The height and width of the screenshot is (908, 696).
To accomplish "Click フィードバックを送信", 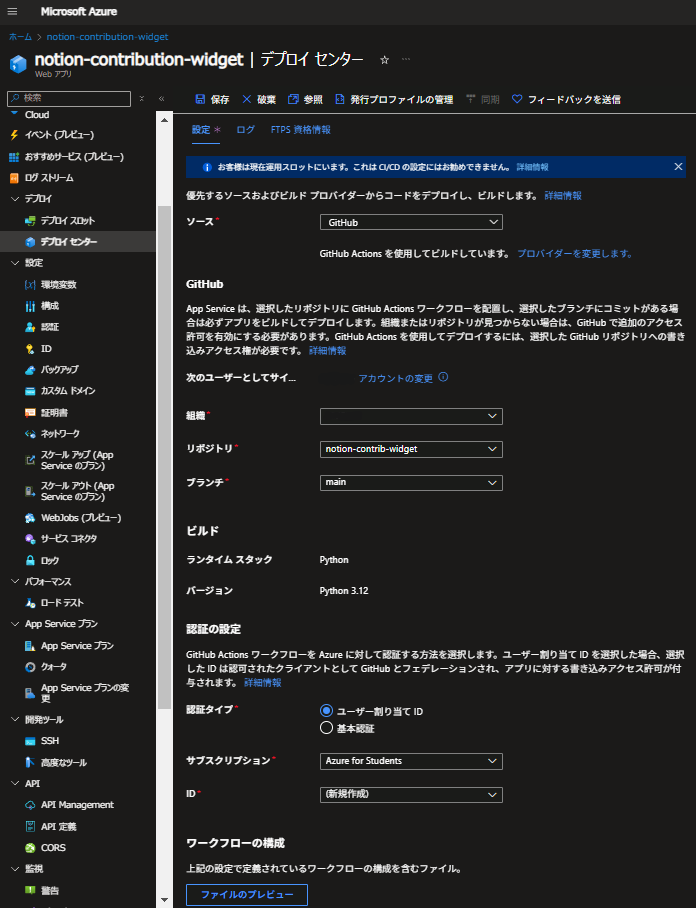I will click(x=566, y=100).
